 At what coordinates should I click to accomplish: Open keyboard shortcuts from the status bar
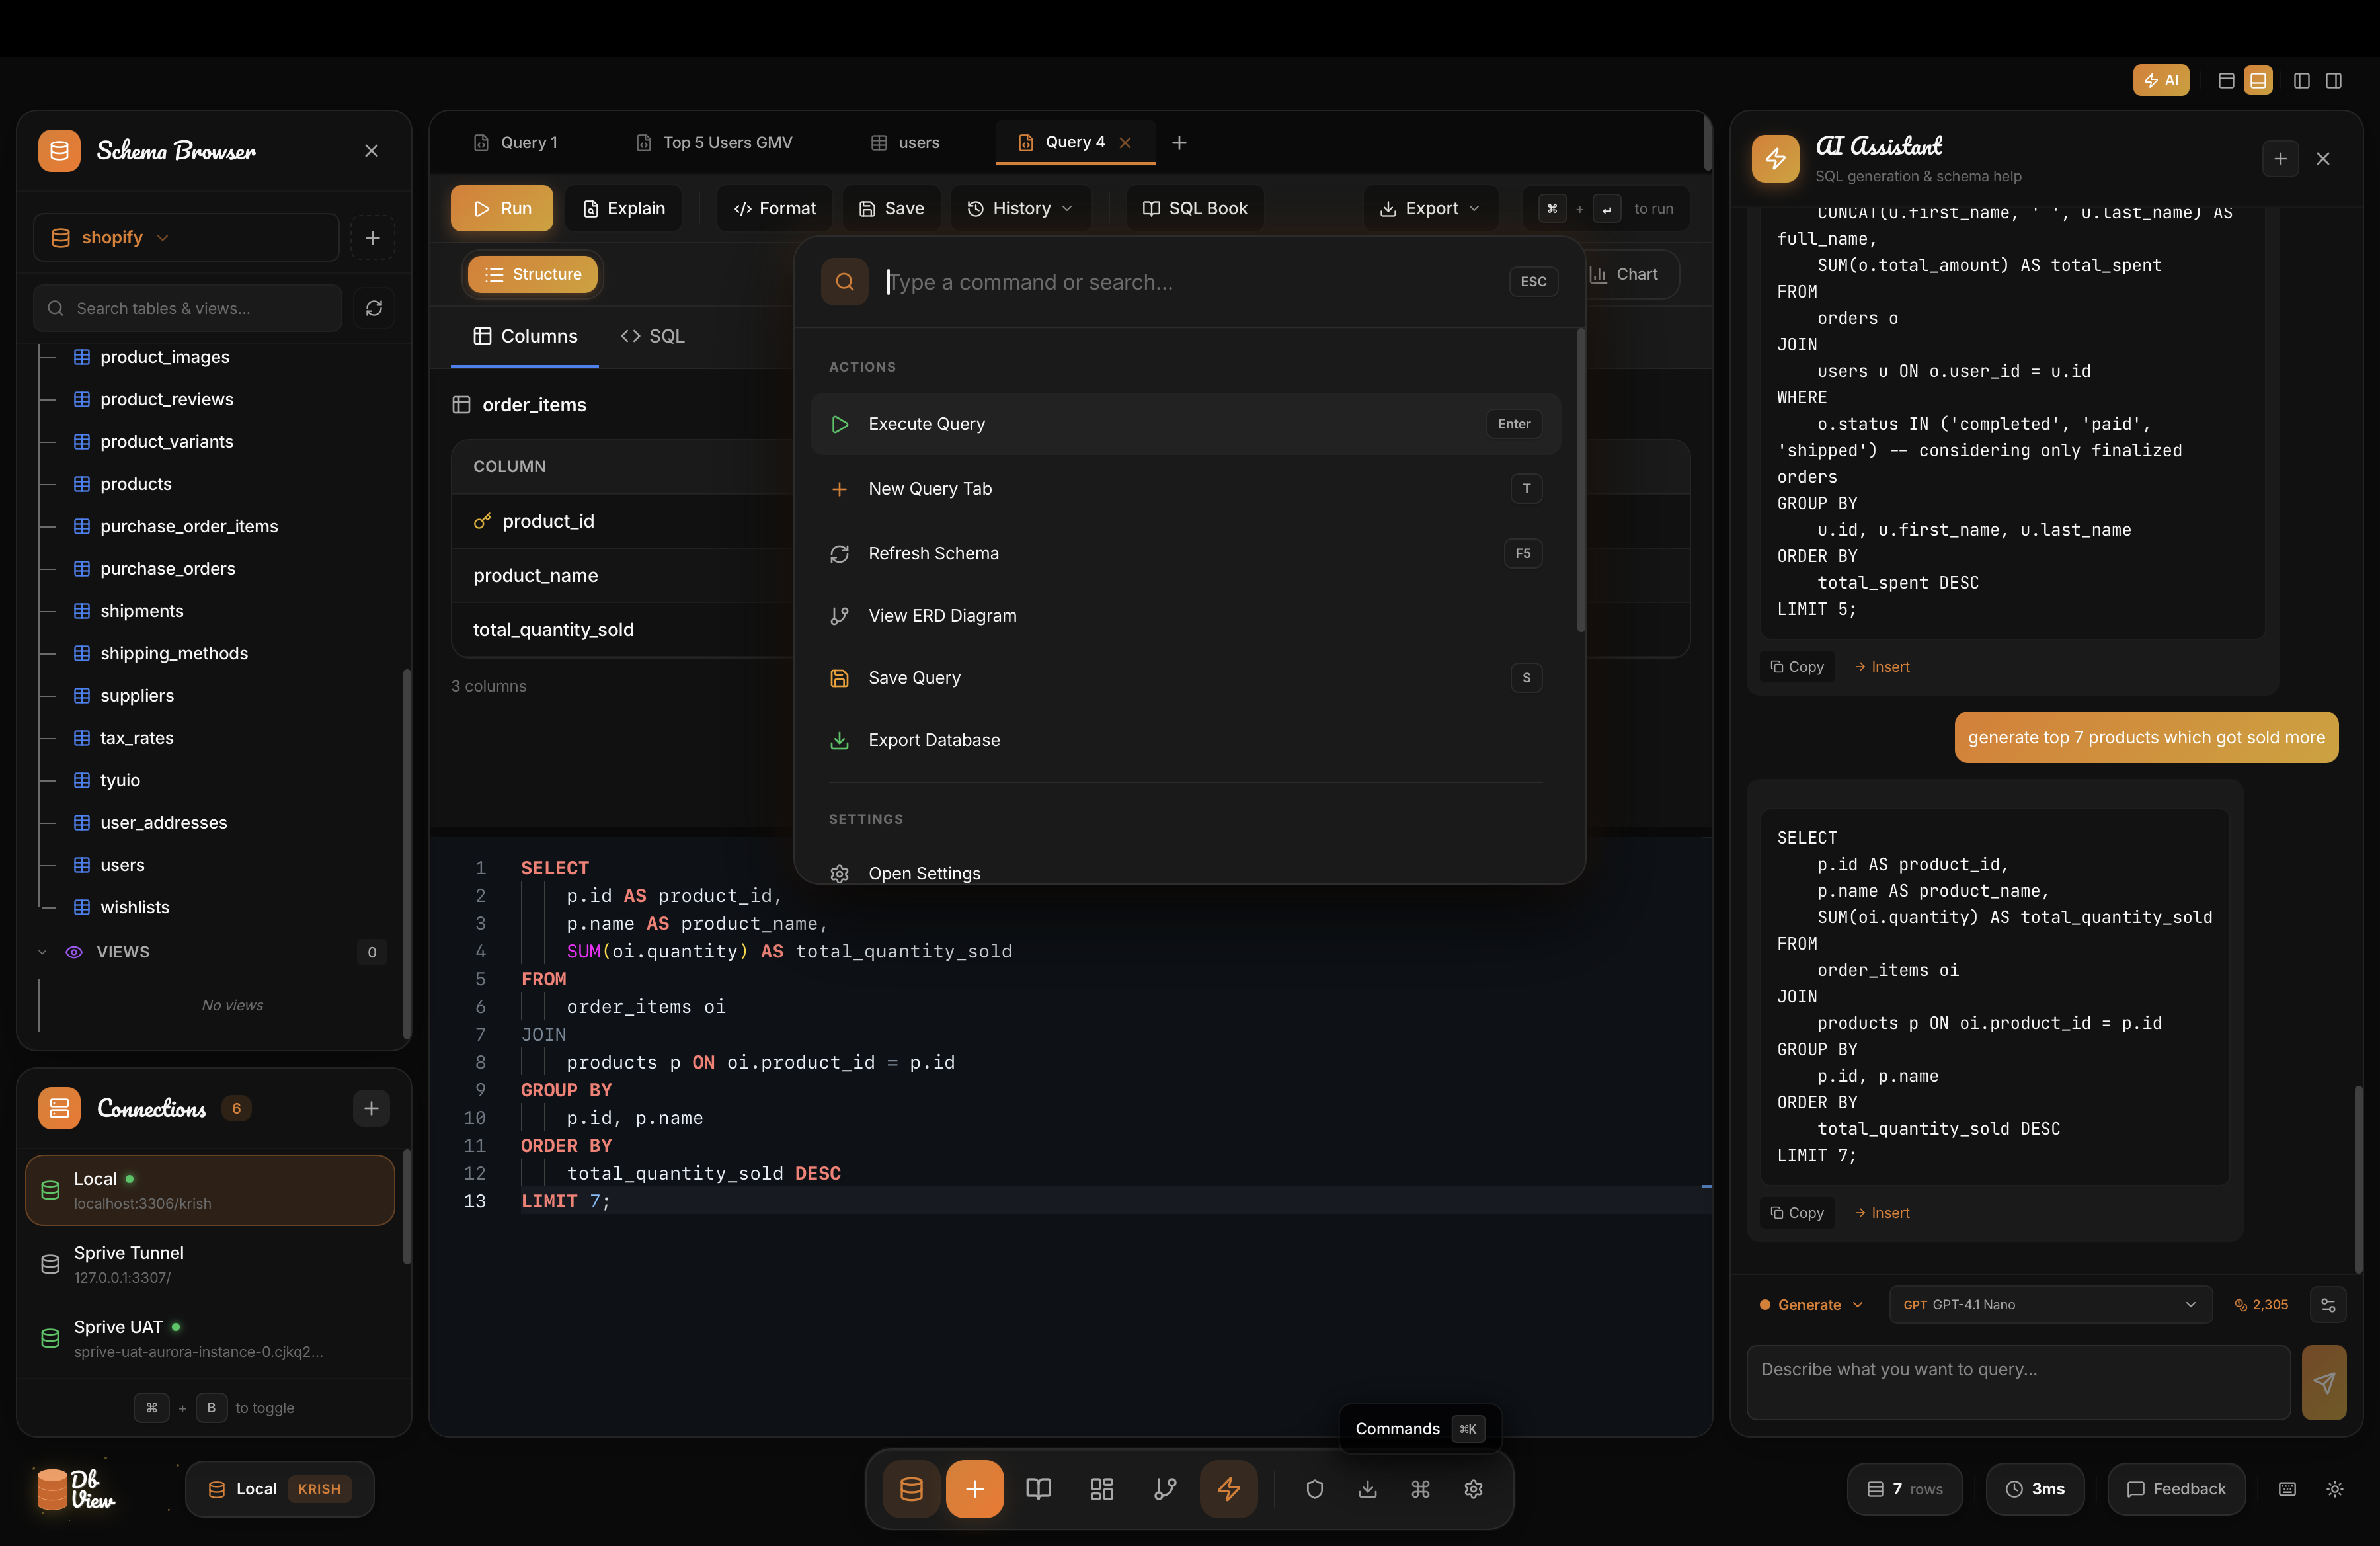pyautogui.click(x=2287, y=1489)
